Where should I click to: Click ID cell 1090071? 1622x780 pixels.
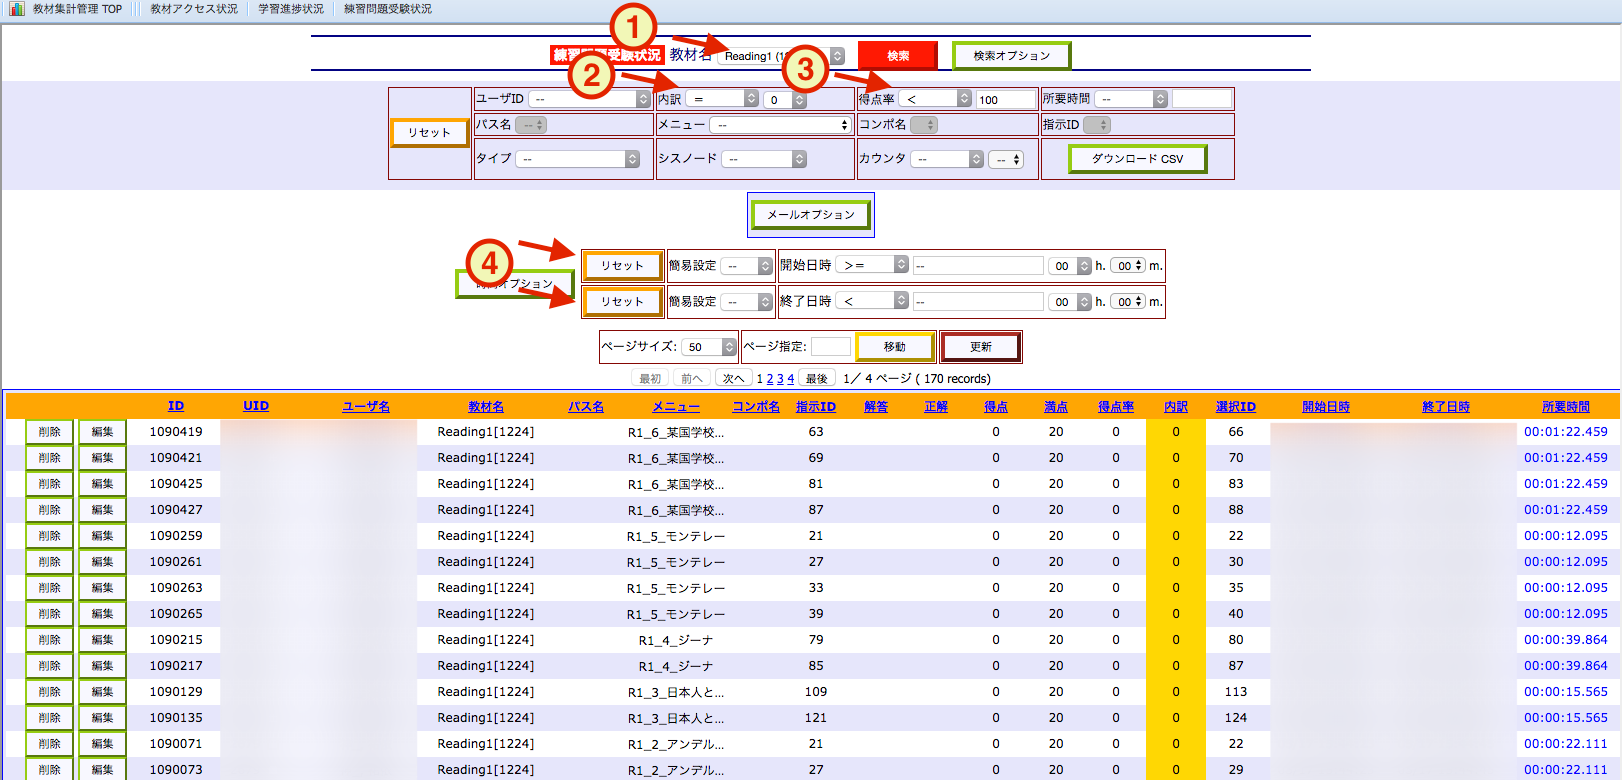click(x=176, y=744)
